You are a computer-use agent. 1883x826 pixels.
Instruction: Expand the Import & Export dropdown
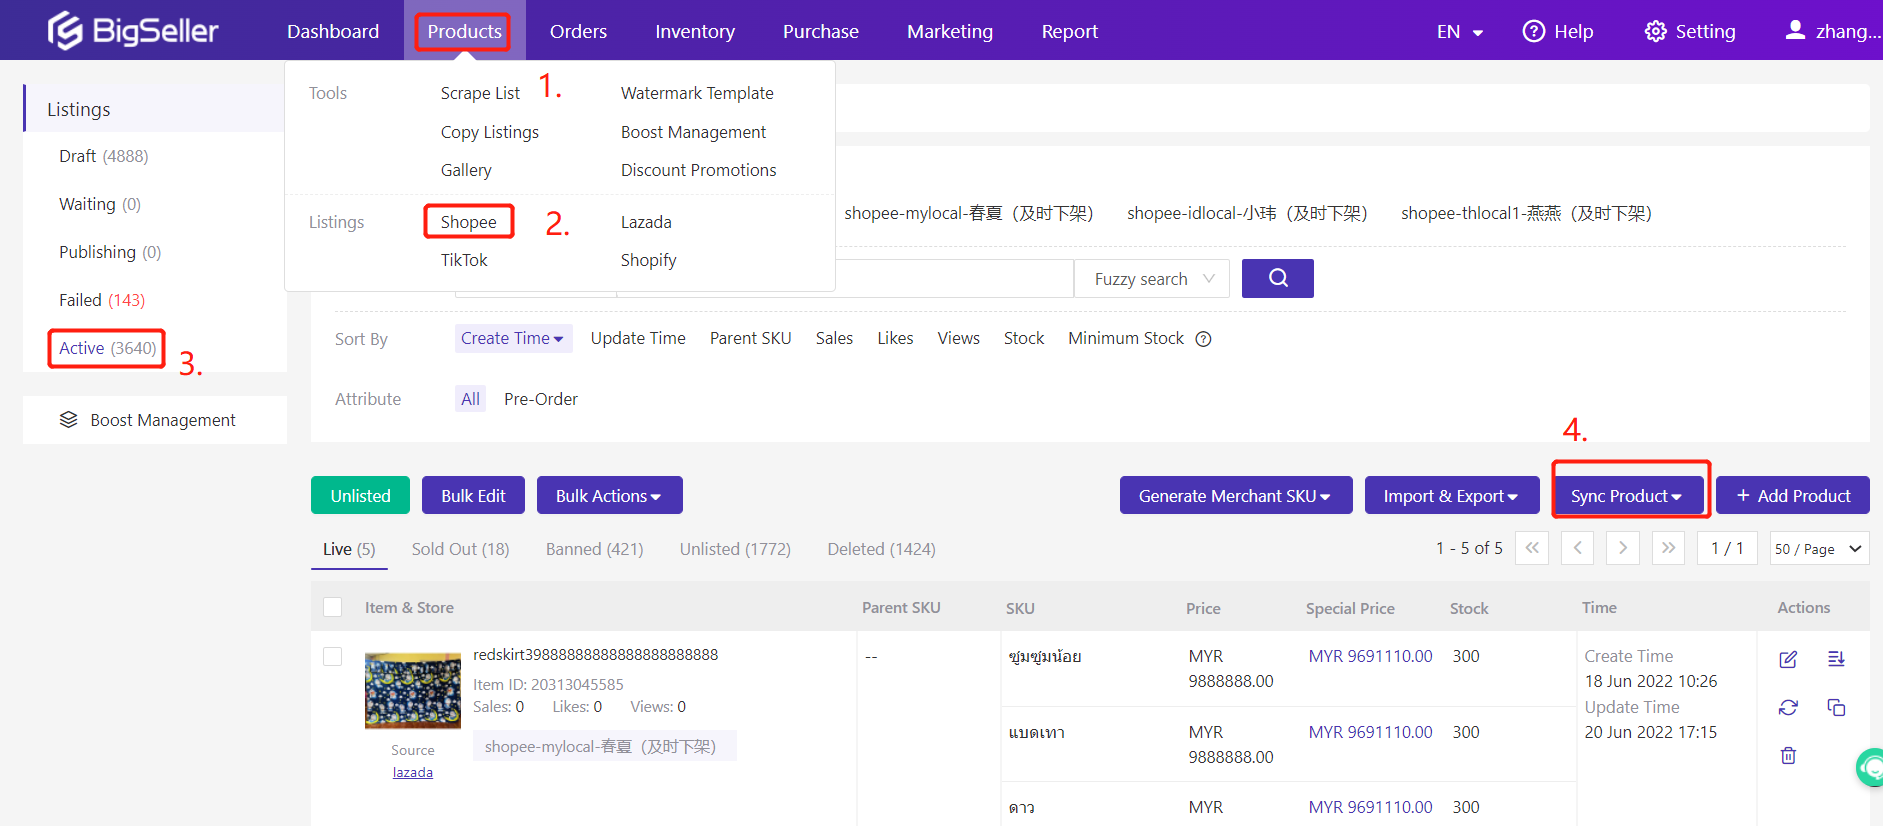click(1451, 495)
